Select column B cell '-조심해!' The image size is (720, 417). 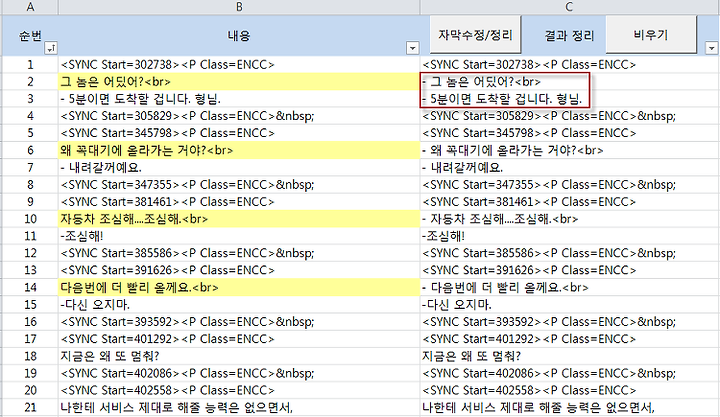click(x=239, y=236)
